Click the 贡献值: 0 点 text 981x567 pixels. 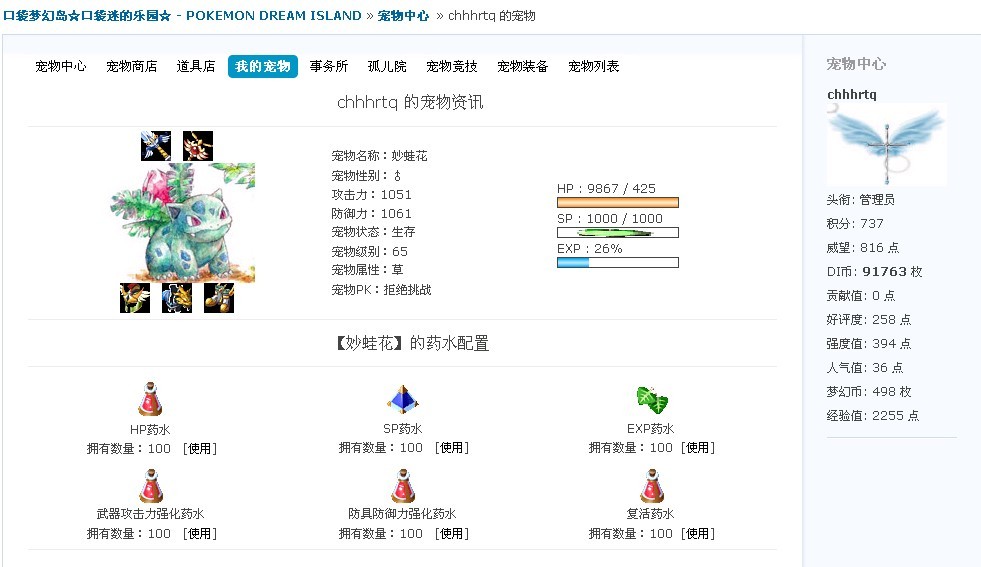click(x=861, y=295)
